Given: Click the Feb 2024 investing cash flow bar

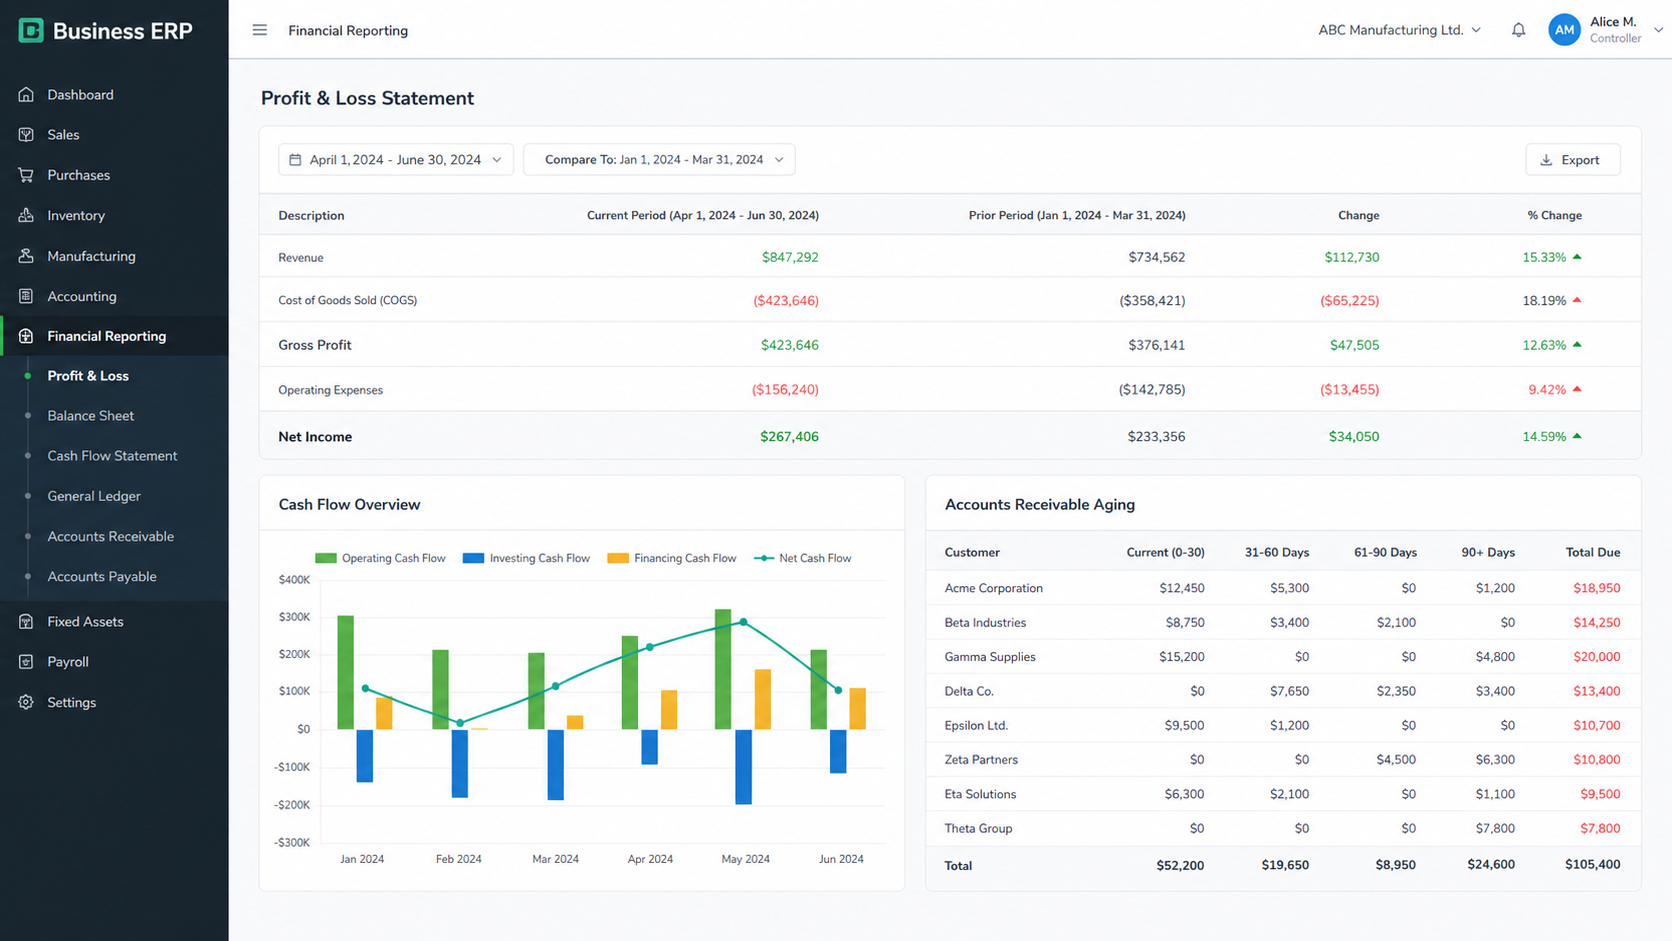Looking at the screenshot, I should 460,763.
